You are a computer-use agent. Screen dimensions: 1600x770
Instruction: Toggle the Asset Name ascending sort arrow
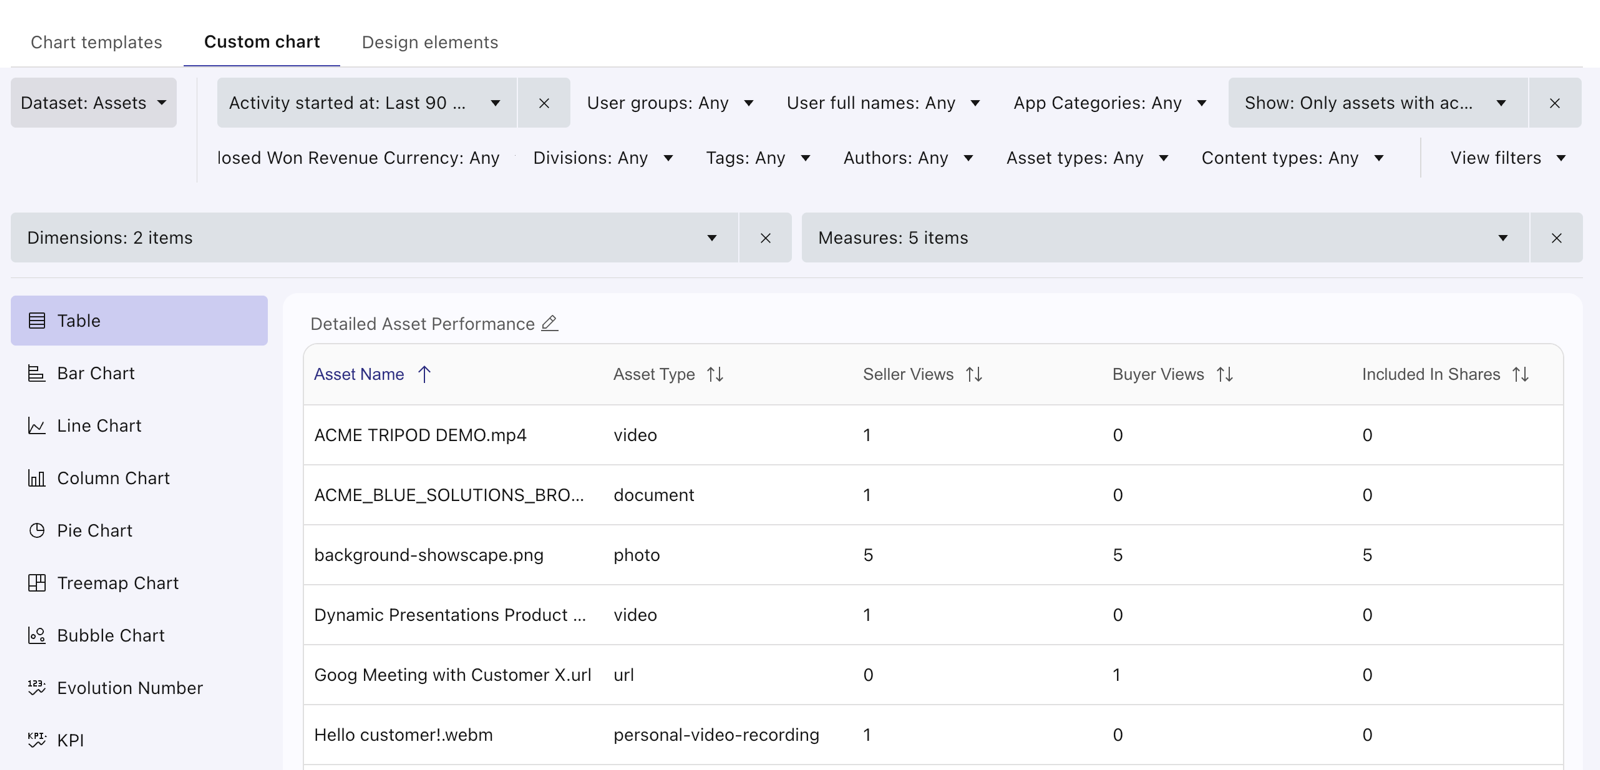pyautogui.click(x=424, y=374)
